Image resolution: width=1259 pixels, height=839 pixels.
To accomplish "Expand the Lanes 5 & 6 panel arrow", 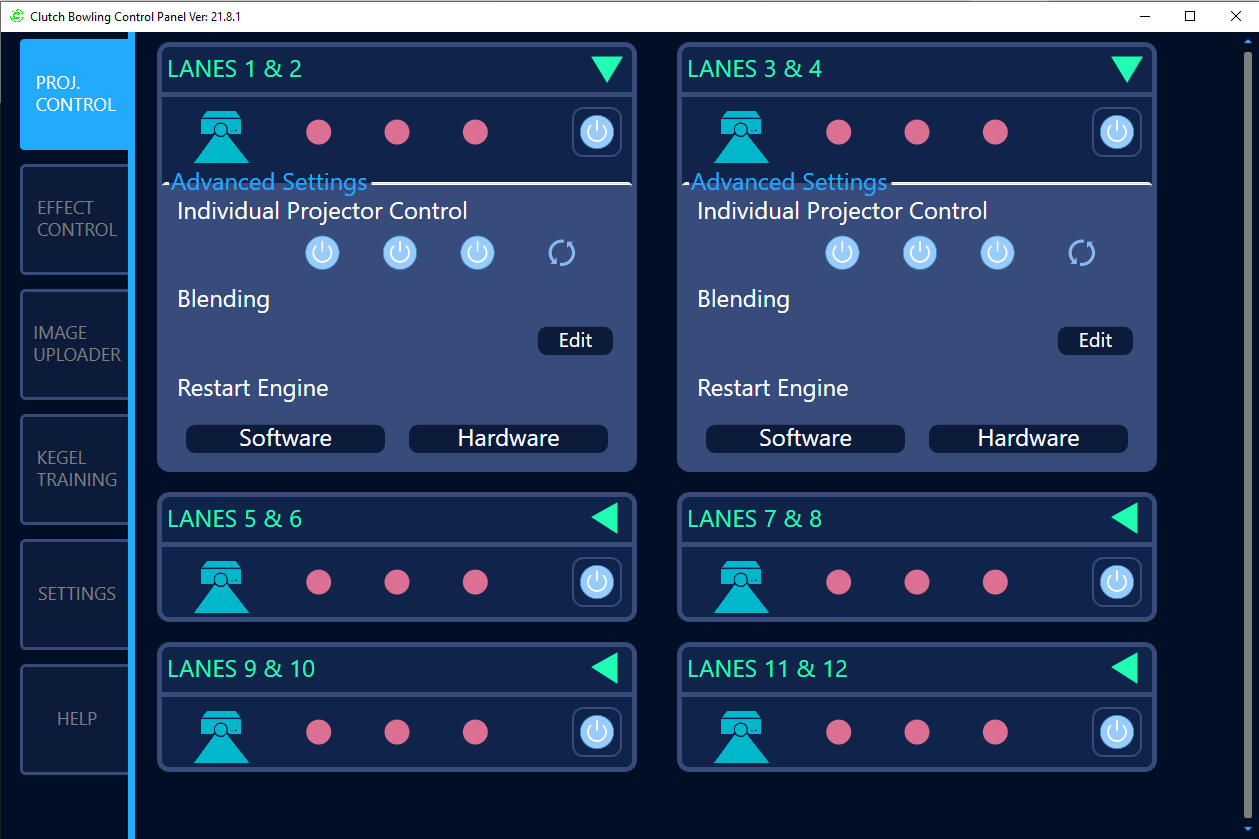I will coord(605,518).
